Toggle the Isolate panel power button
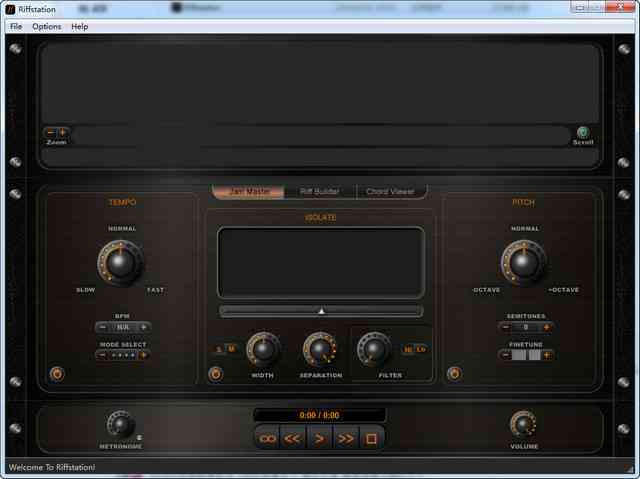 215,374
